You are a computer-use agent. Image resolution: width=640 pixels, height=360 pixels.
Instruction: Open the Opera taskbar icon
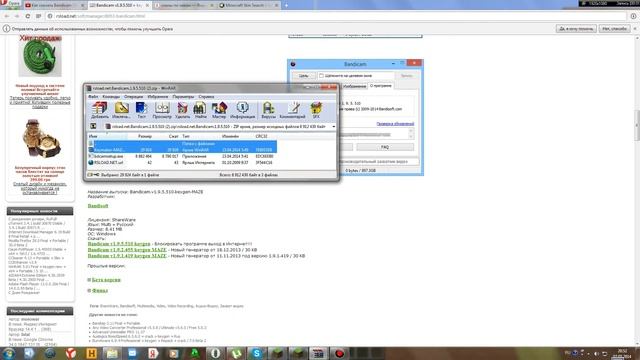pos(216,353)
